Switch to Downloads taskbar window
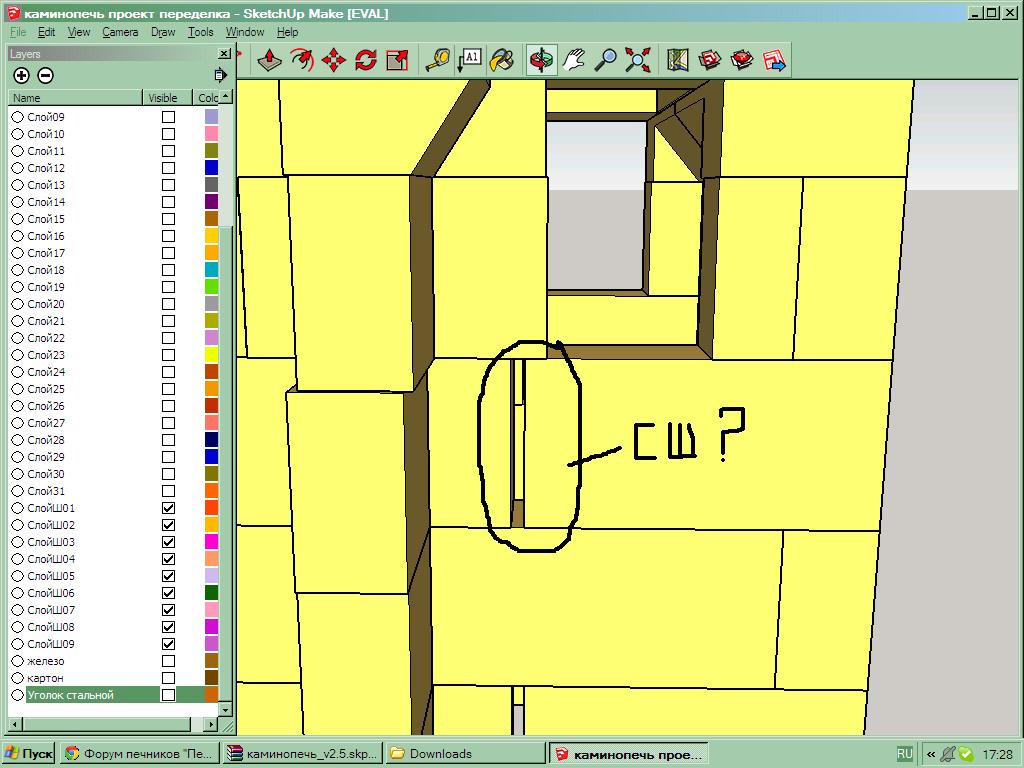This screenshot has height=768, width=1024. pyautogui.click(x=463, y=754)
